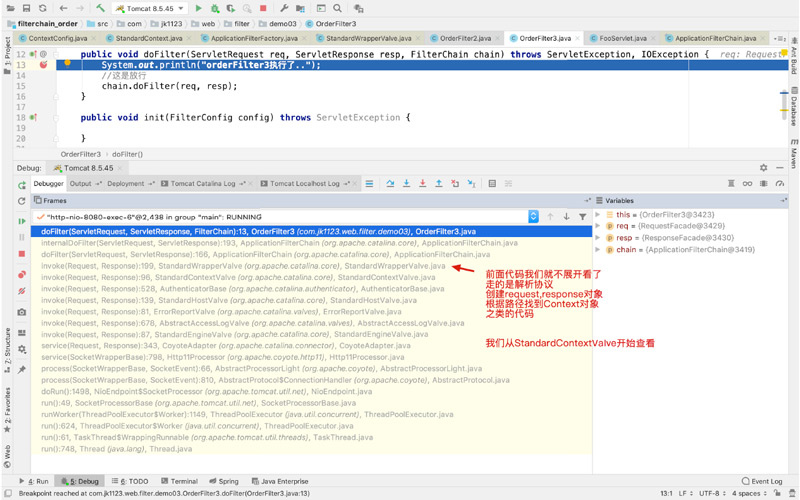Click the green Run button

198,8
